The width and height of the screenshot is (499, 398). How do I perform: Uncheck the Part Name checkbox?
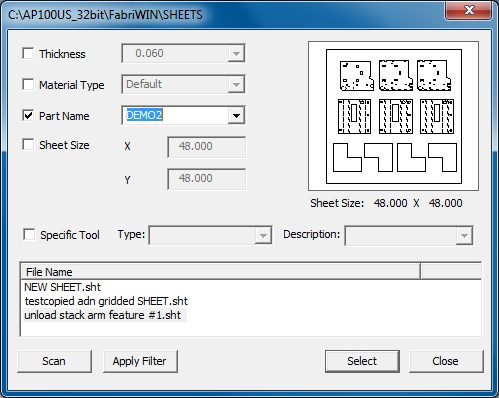(x=28, y=115)
